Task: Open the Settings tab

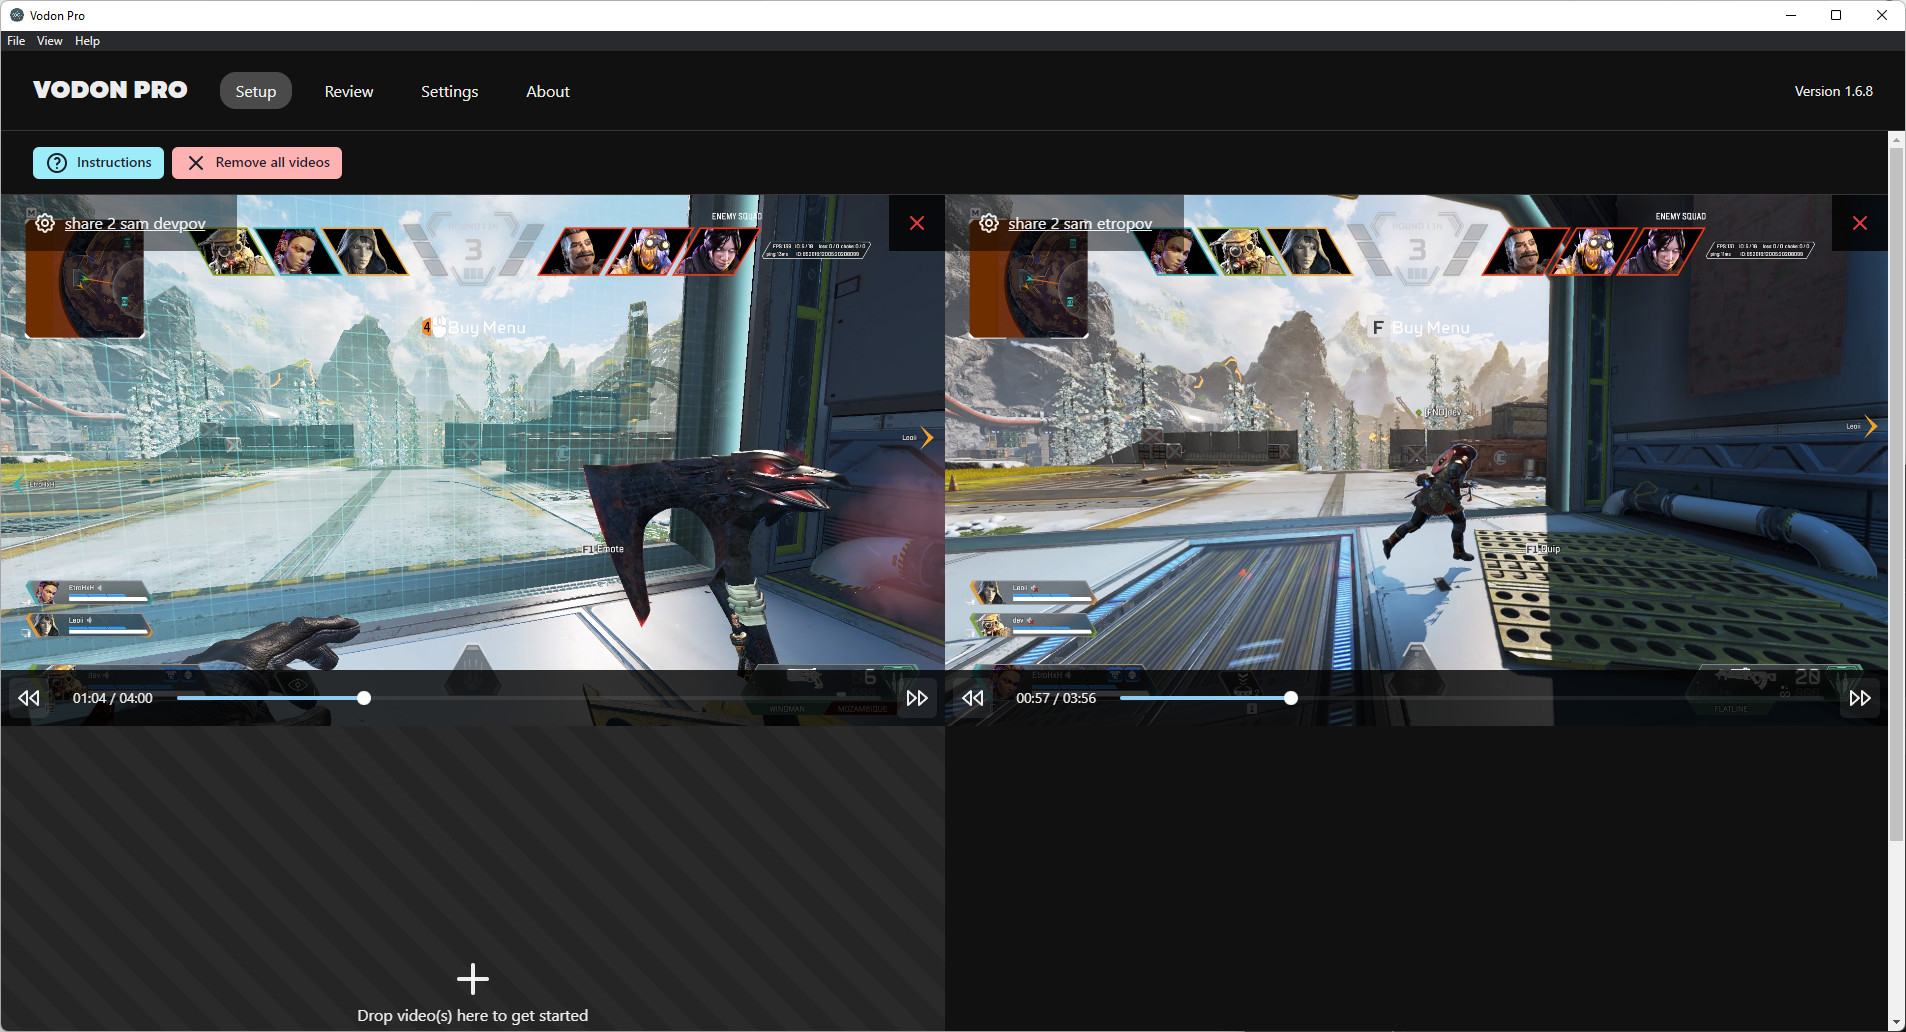Action: click(449, 91)
